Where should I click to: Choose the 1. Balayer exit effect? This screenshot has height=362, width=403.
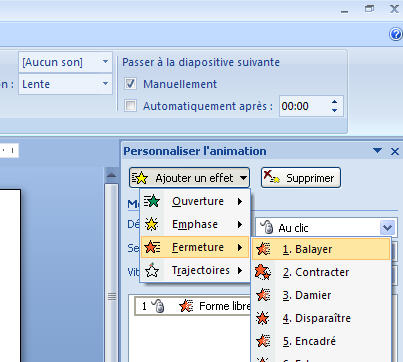click(x=321, y=249)
